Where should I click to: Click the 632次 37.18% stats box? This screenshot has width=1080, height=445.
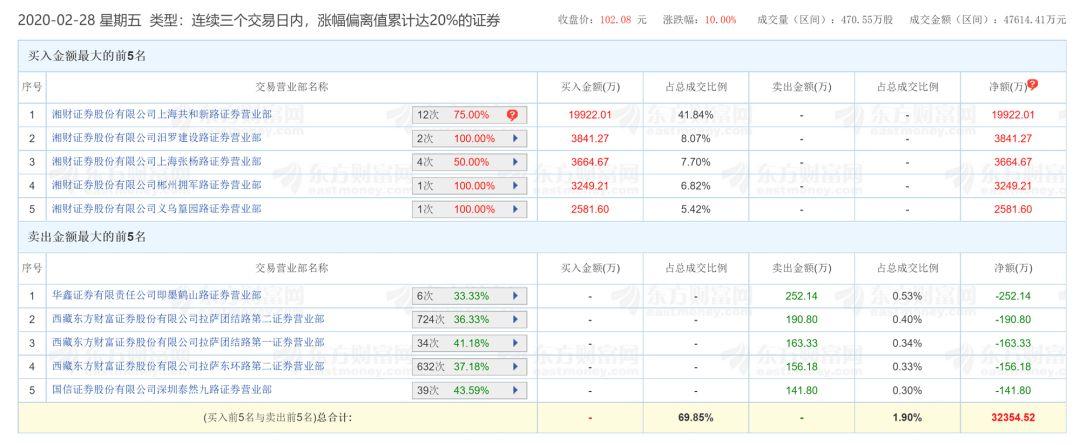click(x=469, y=367)
